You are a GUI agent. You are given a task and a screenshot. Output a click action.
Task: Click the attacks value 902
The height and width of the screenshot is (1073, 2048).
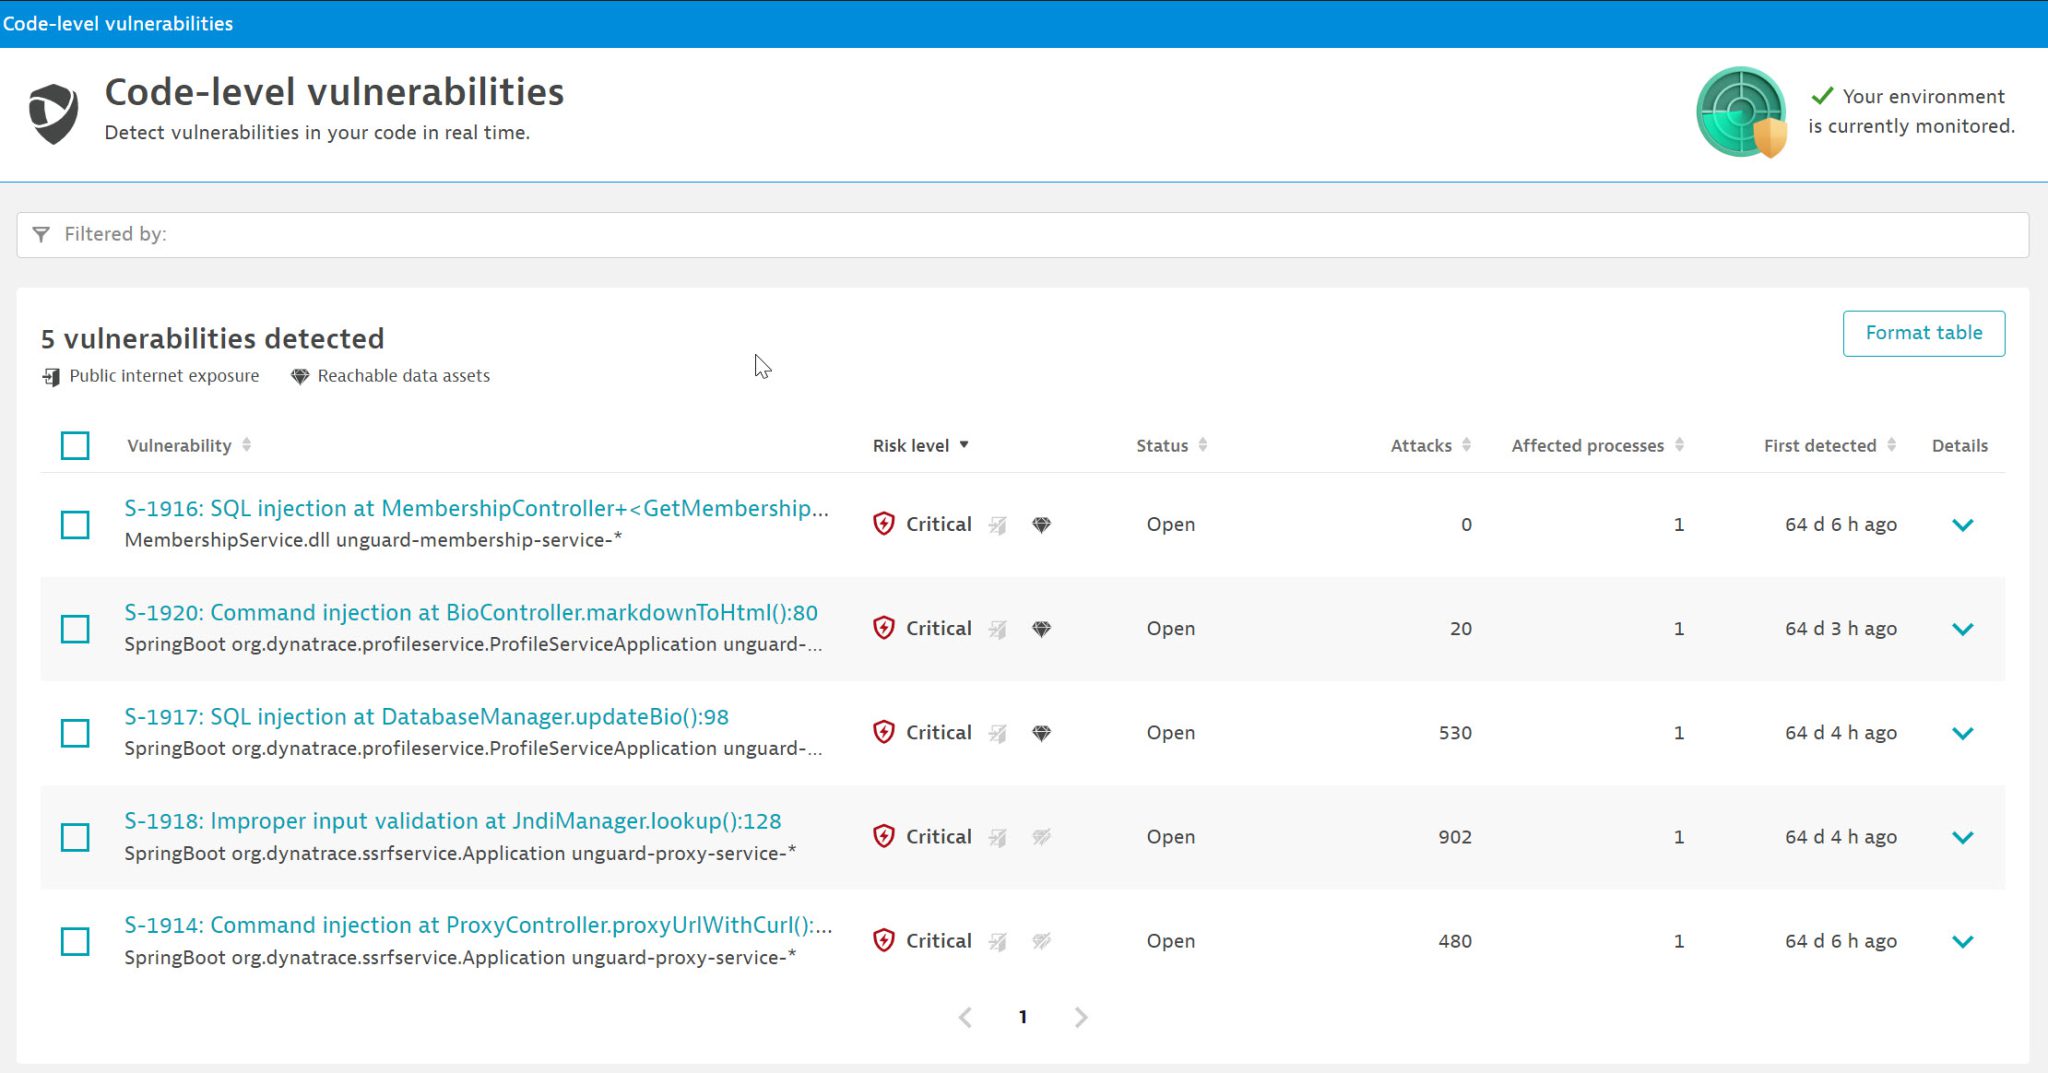point(1455,836)
